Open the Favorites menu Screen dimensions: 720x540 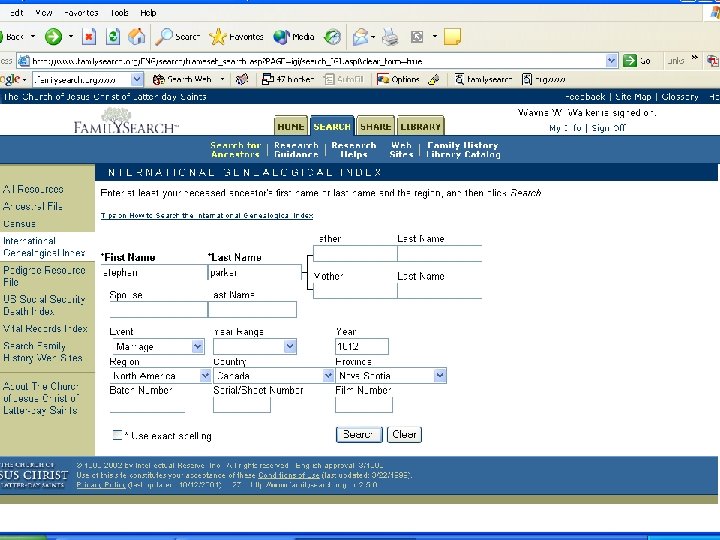[81, 13]
